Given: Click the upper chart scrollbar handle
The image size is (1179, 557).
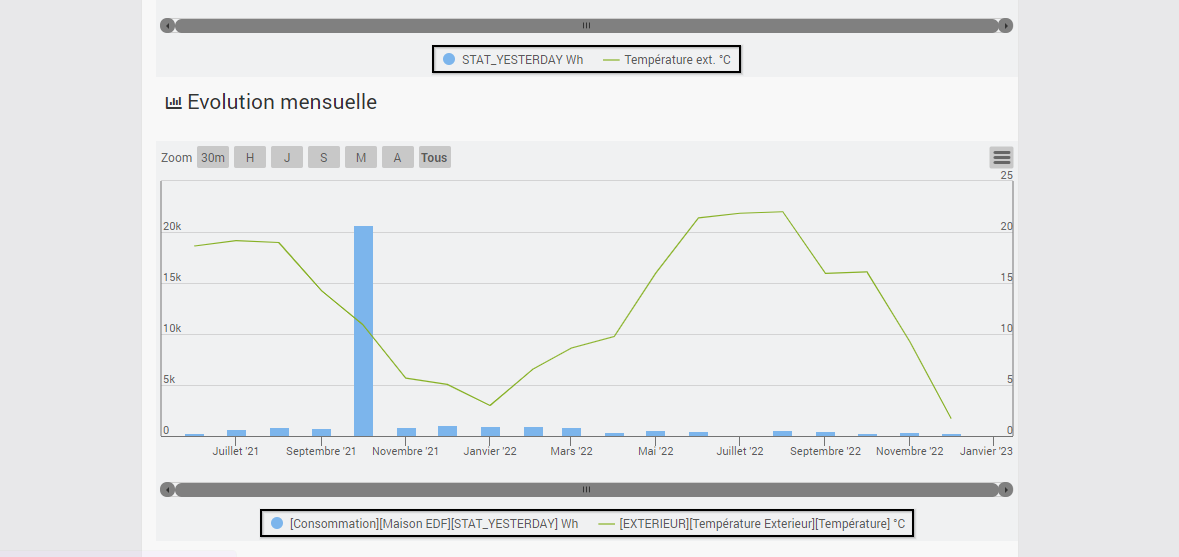Looking at the screenshot, I should click(586, 26).
